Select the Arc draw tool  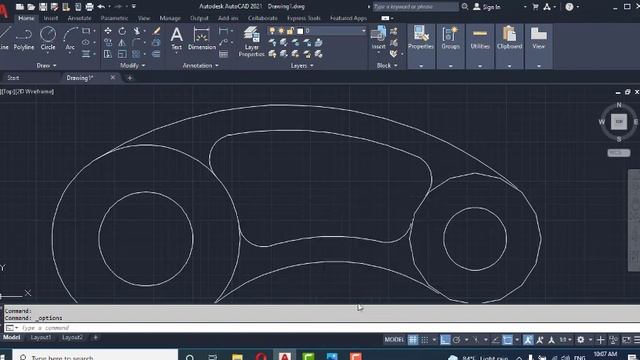click(70, 39)
